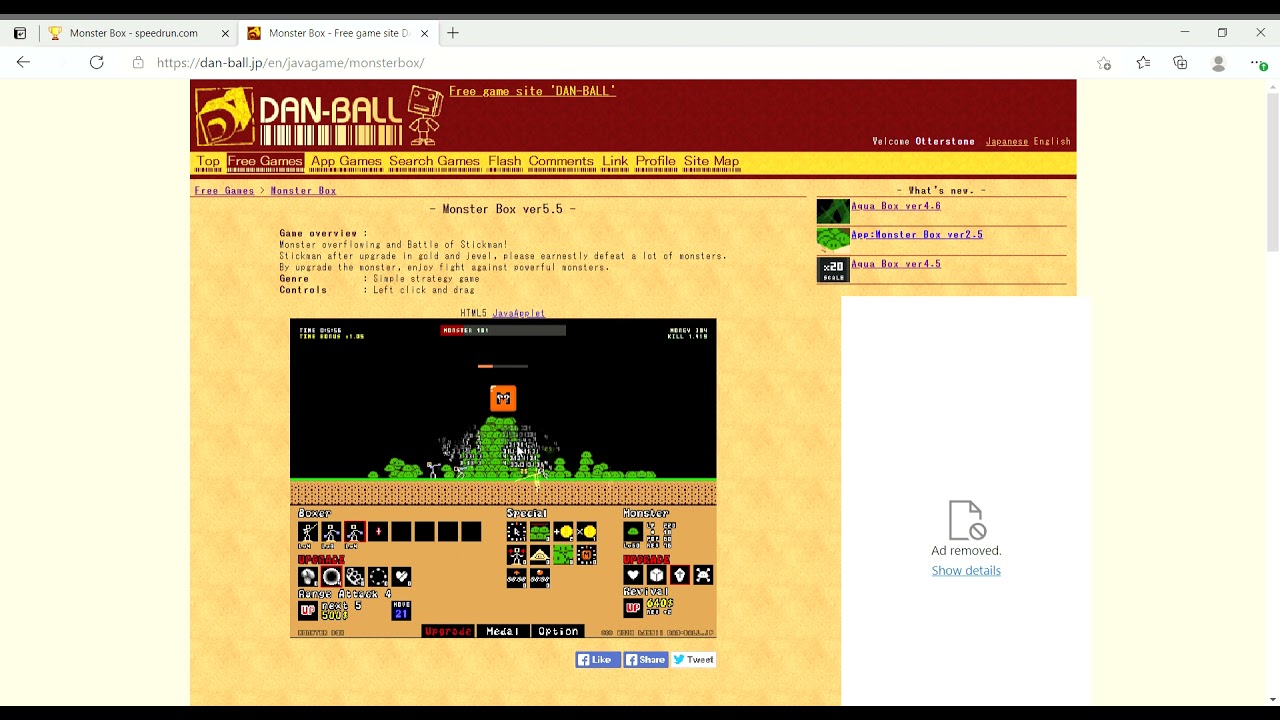Switch to the game's Upgrade tab
The width and height of the screenshot is (1280, 720).
448,631
